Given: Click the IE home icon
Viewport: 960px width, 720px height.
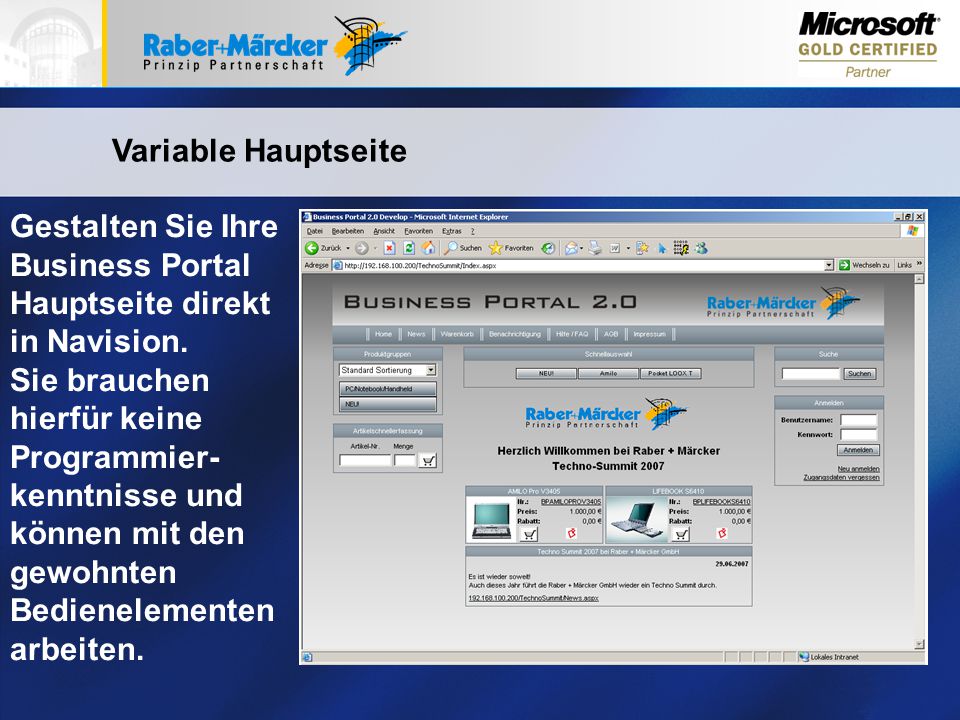Looking at the screenshot, I should (x=428, y=247).
